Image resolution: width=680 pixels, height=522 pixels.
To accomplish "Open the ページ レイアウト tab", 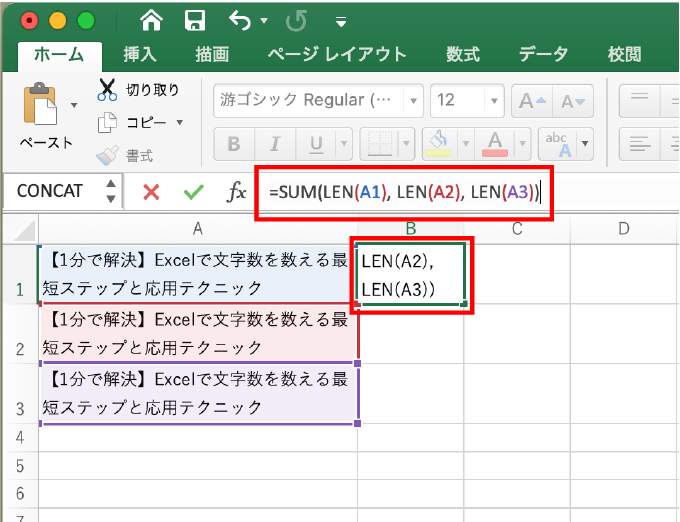I will pos(337,55).
